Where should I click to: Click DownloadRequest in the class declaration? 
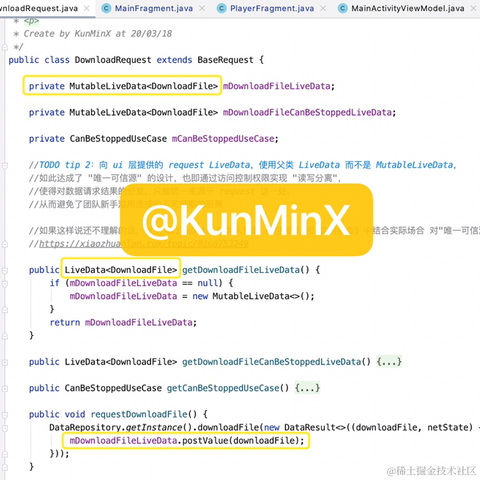(113, 60)
